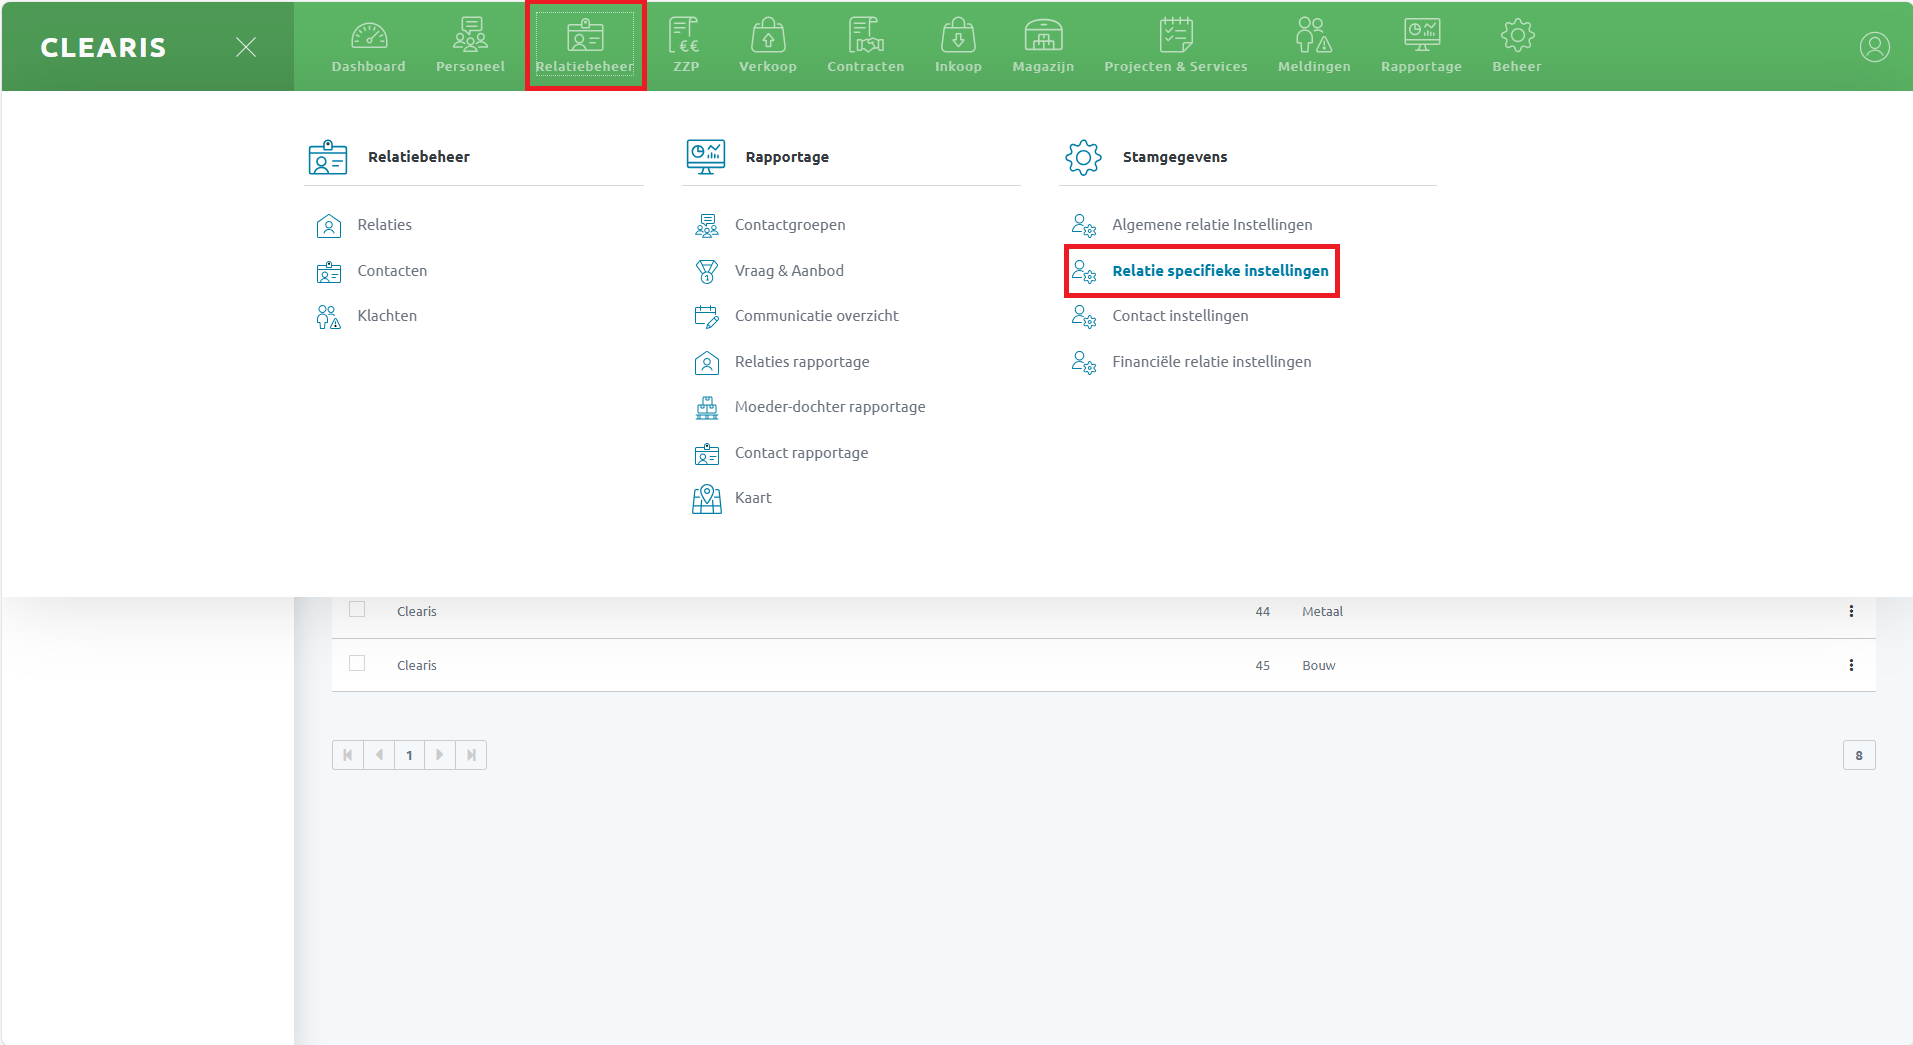Go to the next page arrow
1913x1045 pixels.
440,755
